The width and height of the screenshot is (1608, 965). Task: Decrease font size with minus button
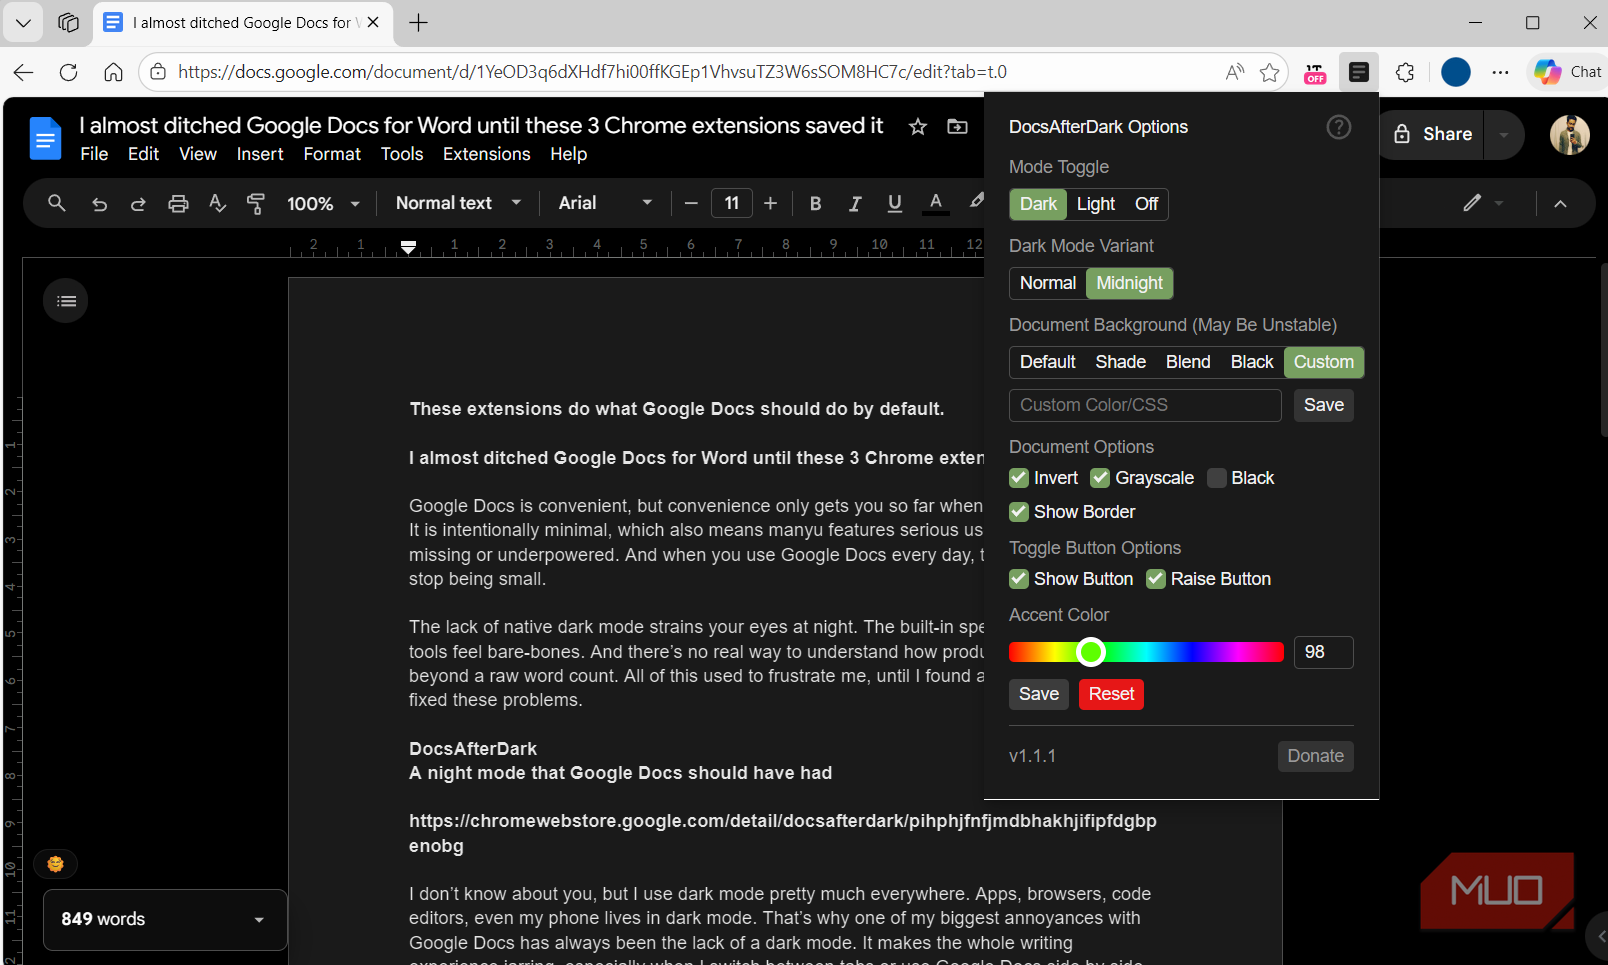click(691, 203)
